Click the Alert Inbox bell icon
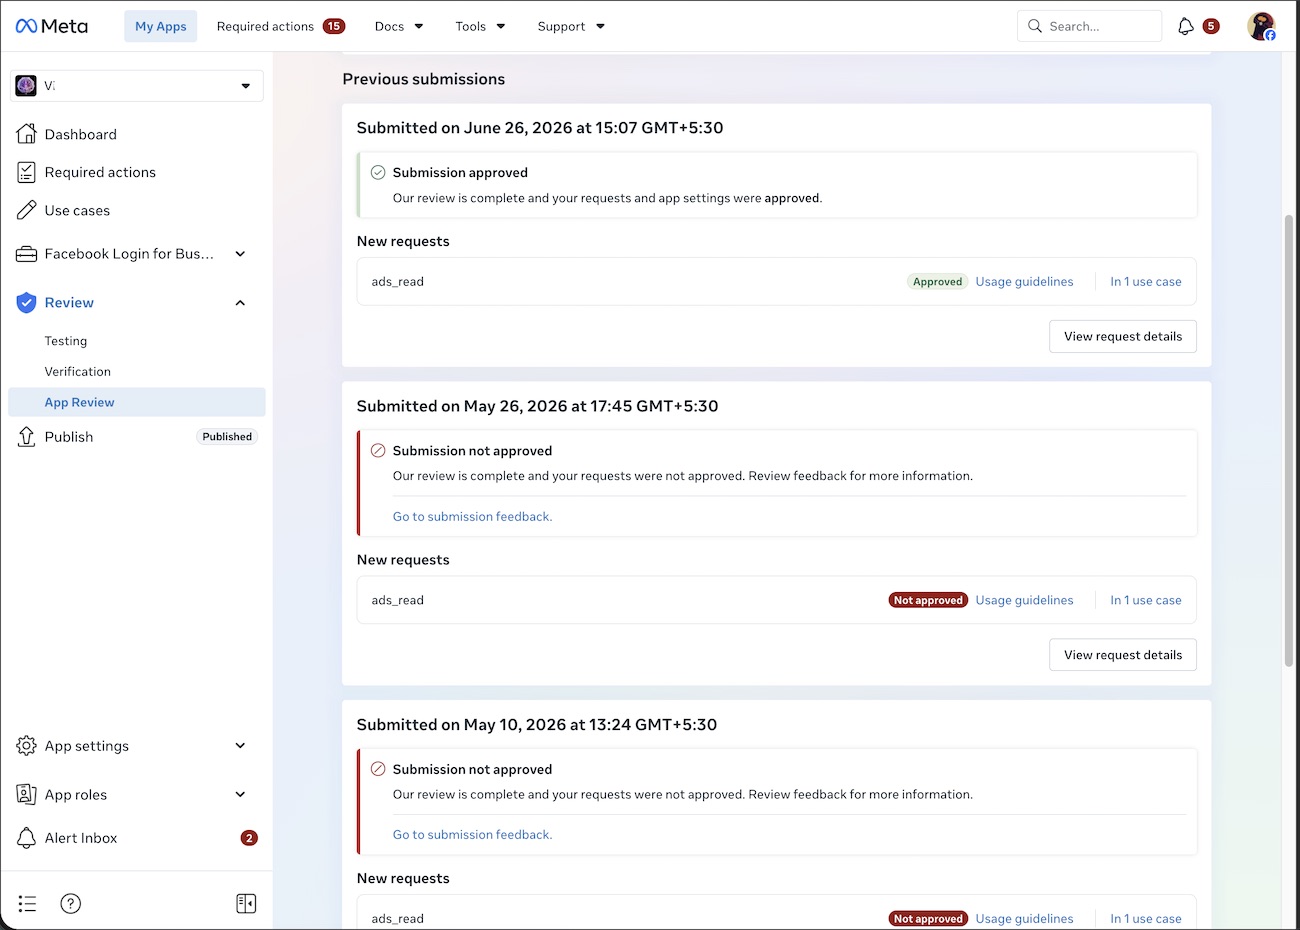The image size is (1300, 930). [27, 838]
